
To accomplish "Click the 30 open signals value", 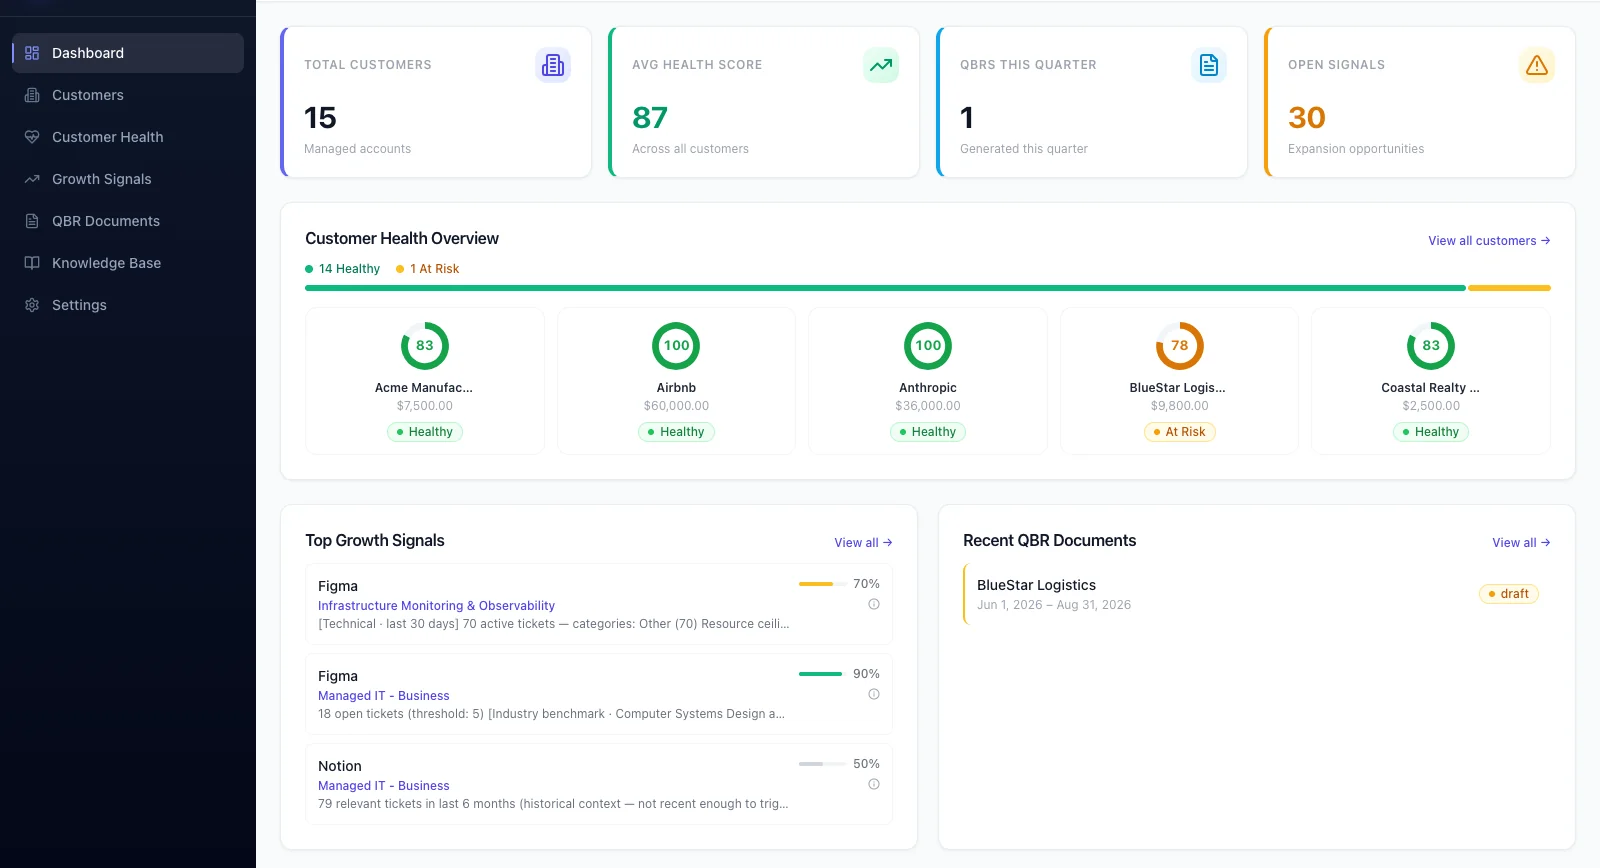I will click(x=1307, y=118).
